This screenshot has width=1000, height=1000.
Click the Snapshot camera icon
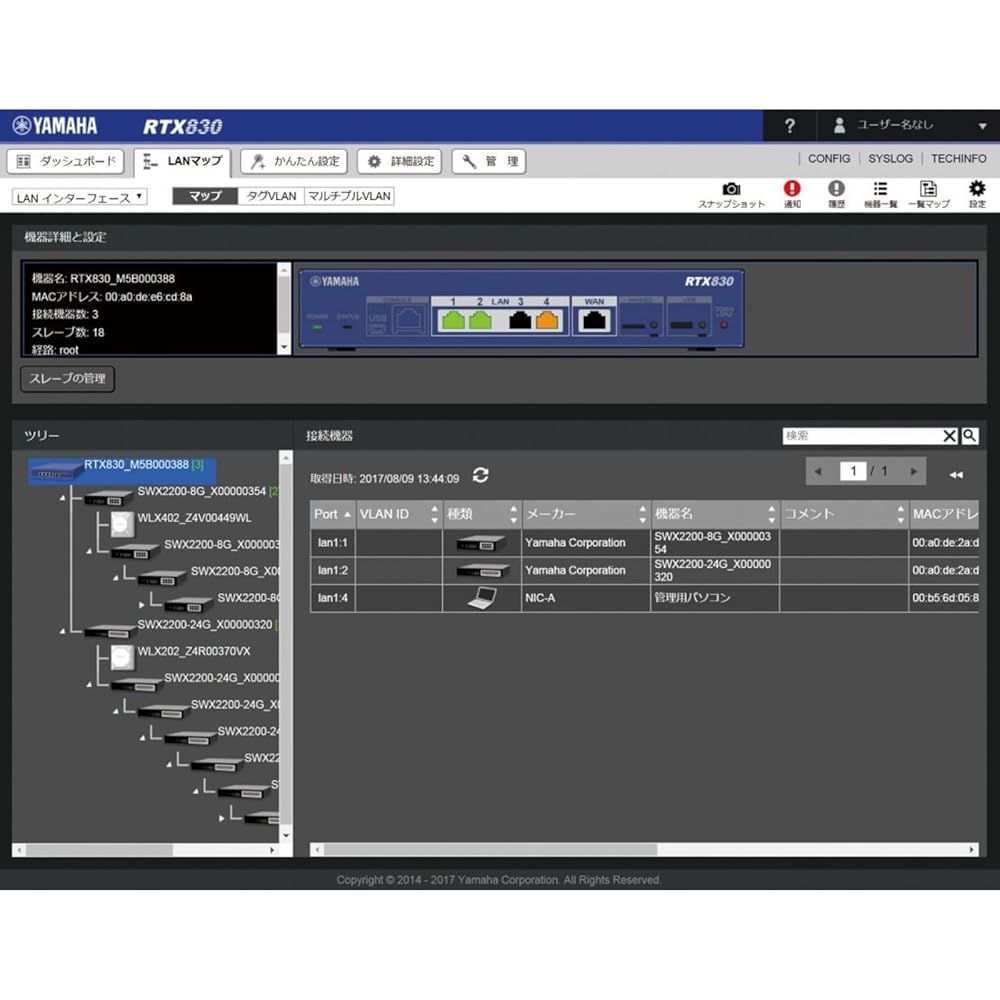click(x=731, y=189)
